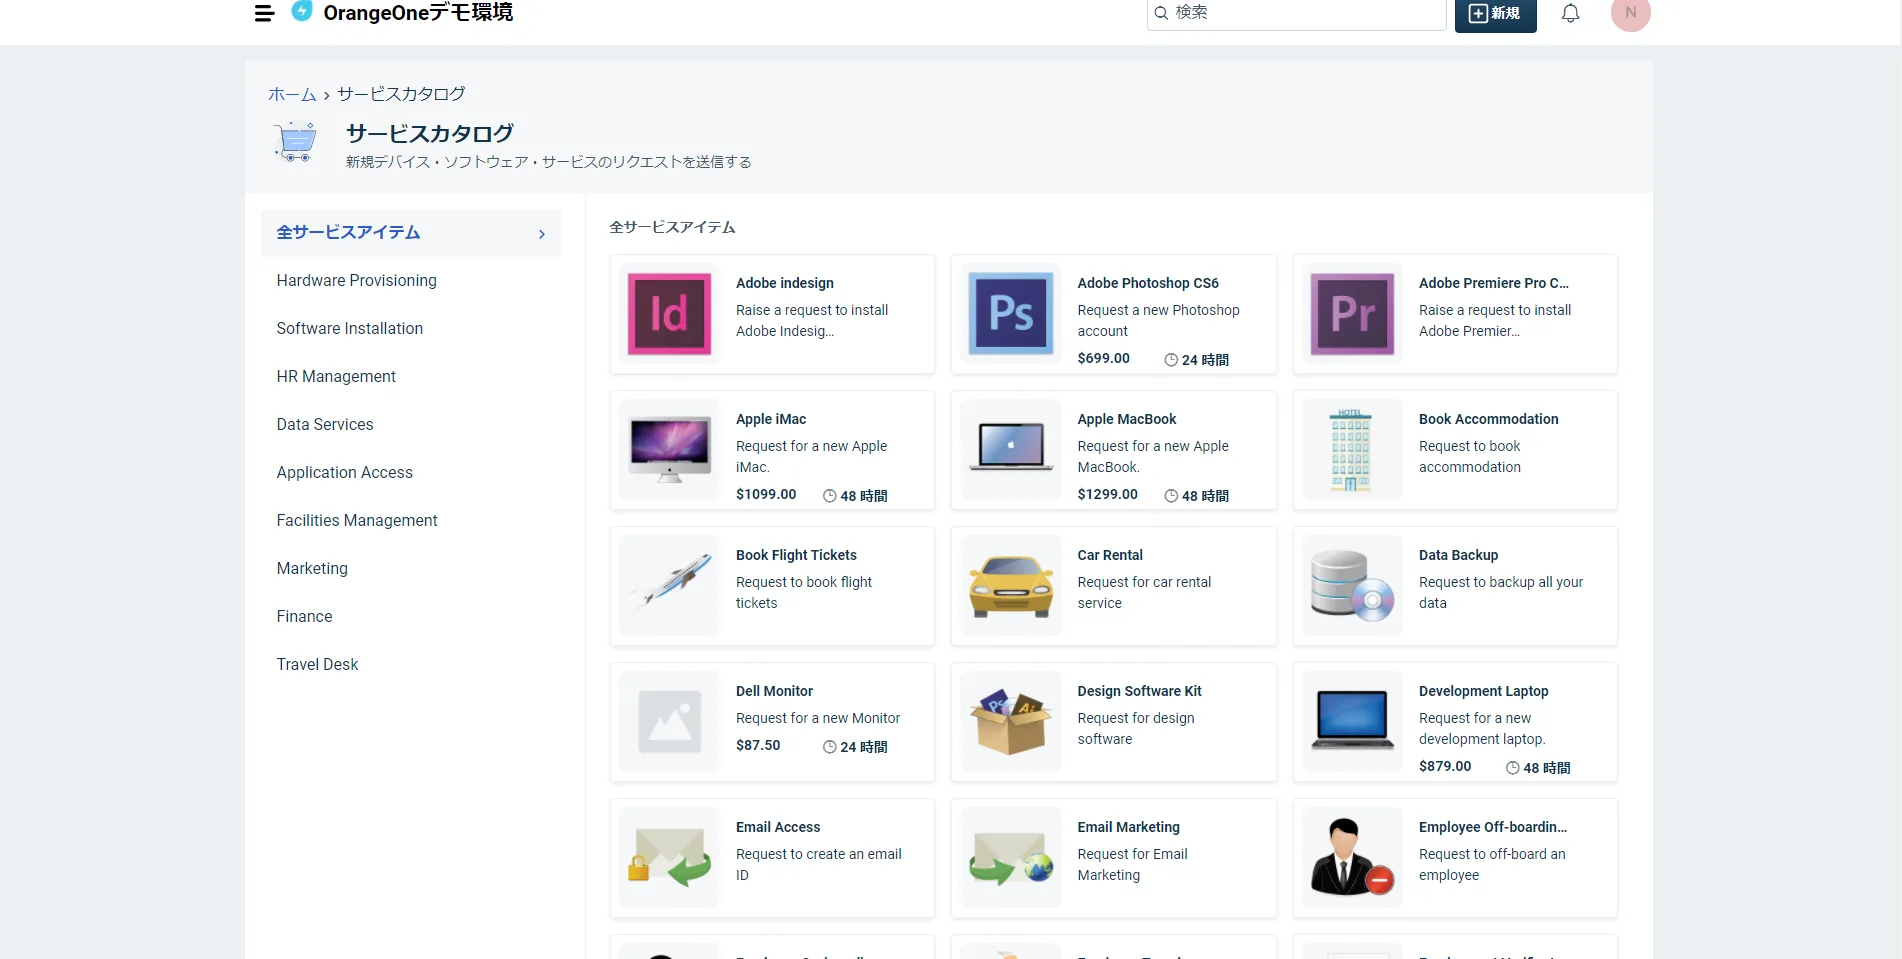Select Travel Desk category

pos(317,665)
